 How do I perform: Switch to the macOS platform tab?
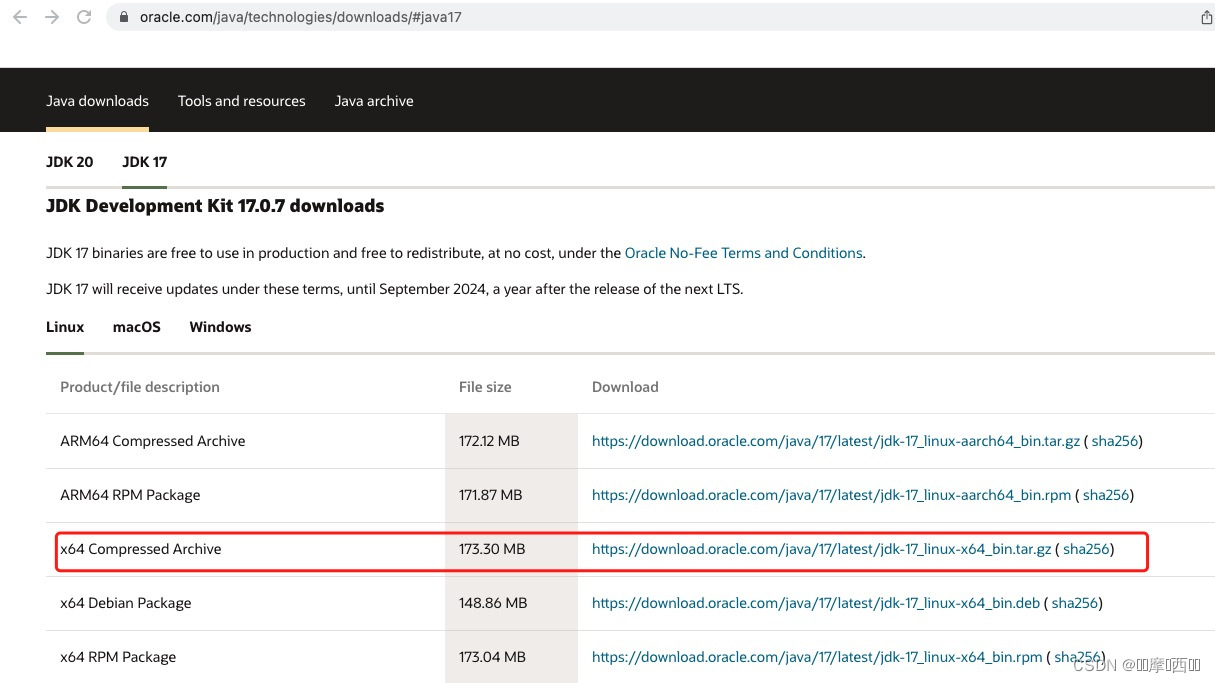[x=137, y=327]
